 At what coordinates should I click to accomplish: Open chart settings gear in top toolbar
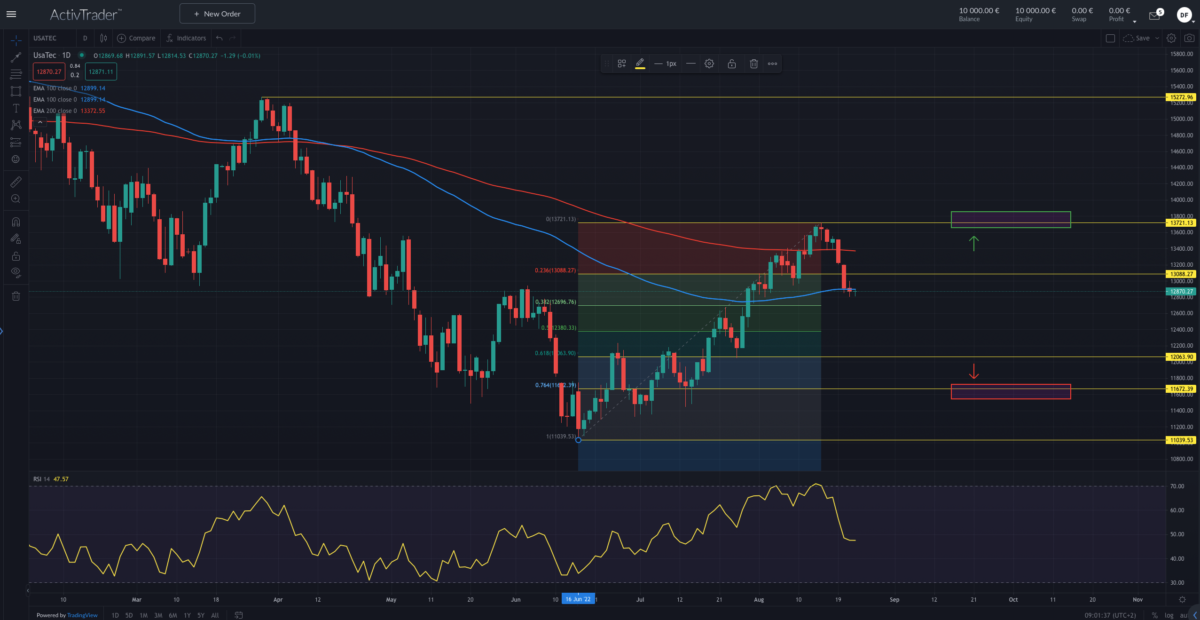[1171, 38]
